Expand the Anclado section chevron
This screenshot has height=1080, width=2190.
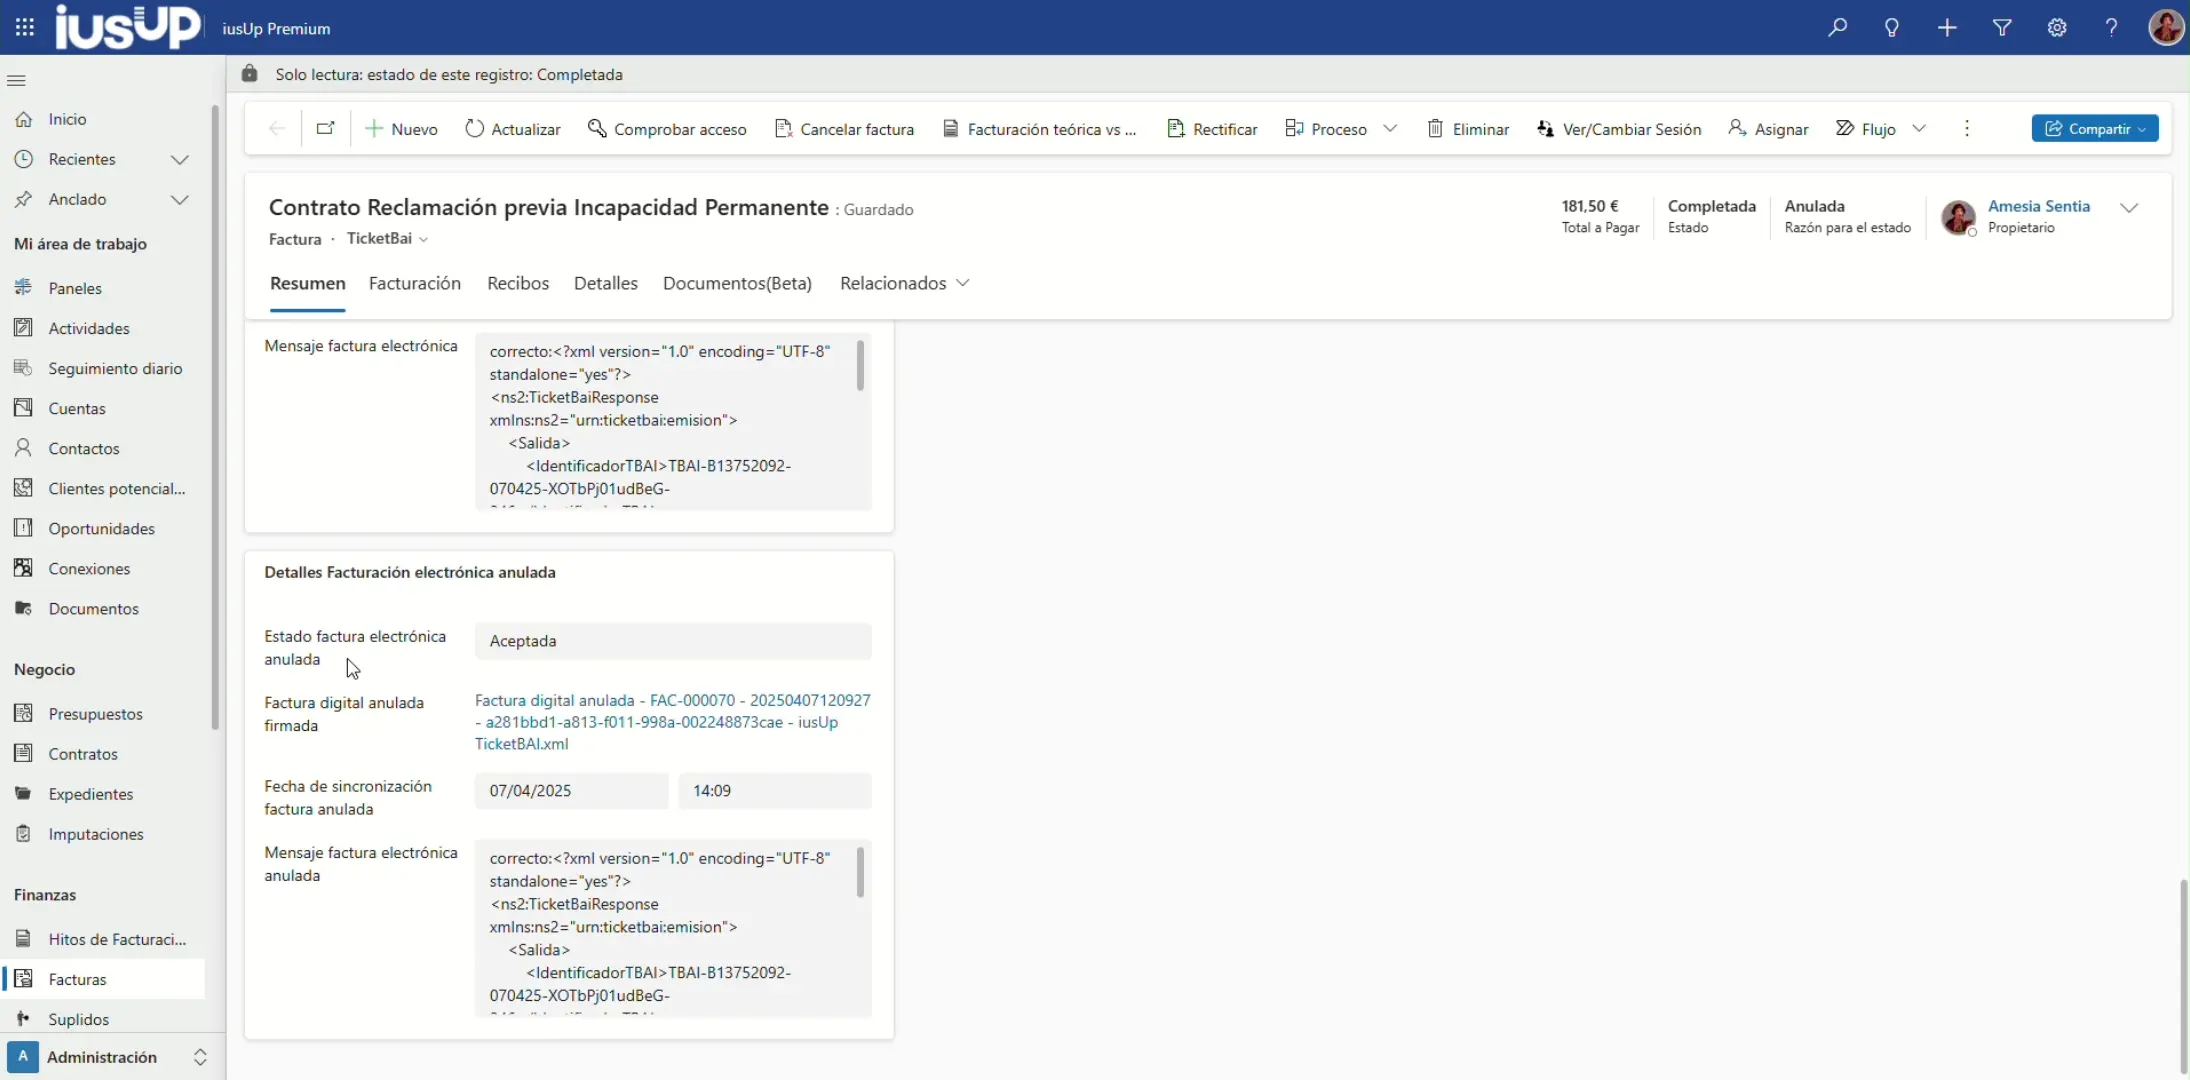[179, 199]
